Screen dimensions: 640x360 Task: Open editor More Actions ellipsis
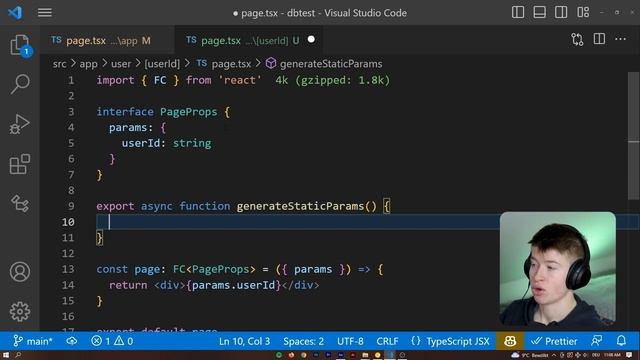tap(620, 39)
